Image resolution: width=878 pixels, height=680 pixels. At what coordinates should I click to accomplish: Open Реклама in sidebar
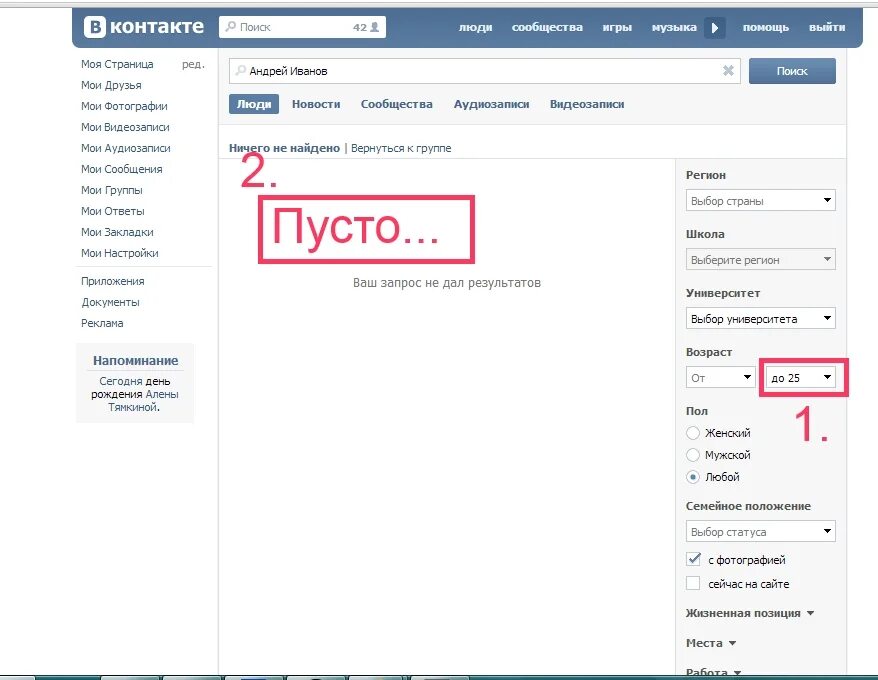click(102, 323)
